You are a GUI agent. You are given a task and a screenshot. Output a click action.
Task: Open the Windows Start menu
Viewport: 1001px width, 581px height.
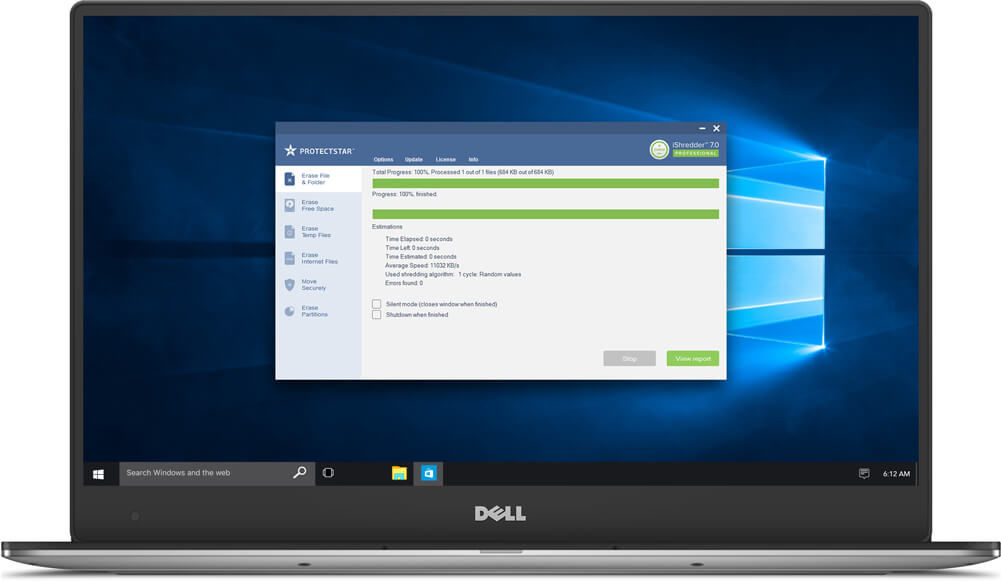[x=98, y=474]
